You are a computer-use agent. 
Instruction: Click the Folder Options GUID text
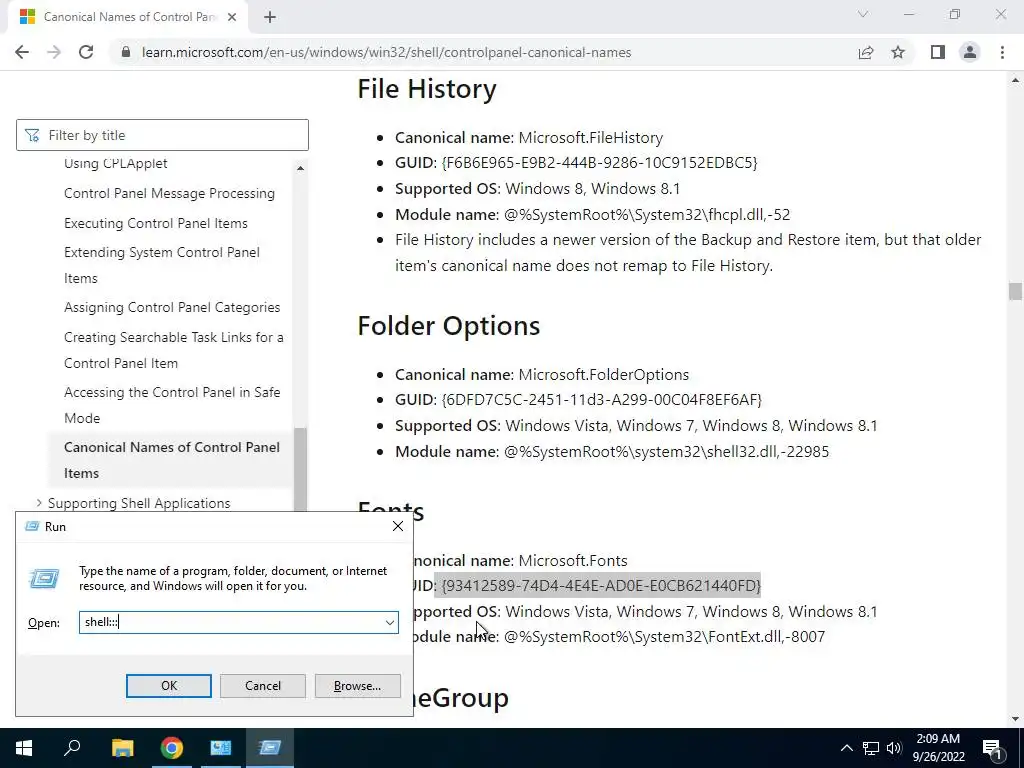tap(601, 400)
